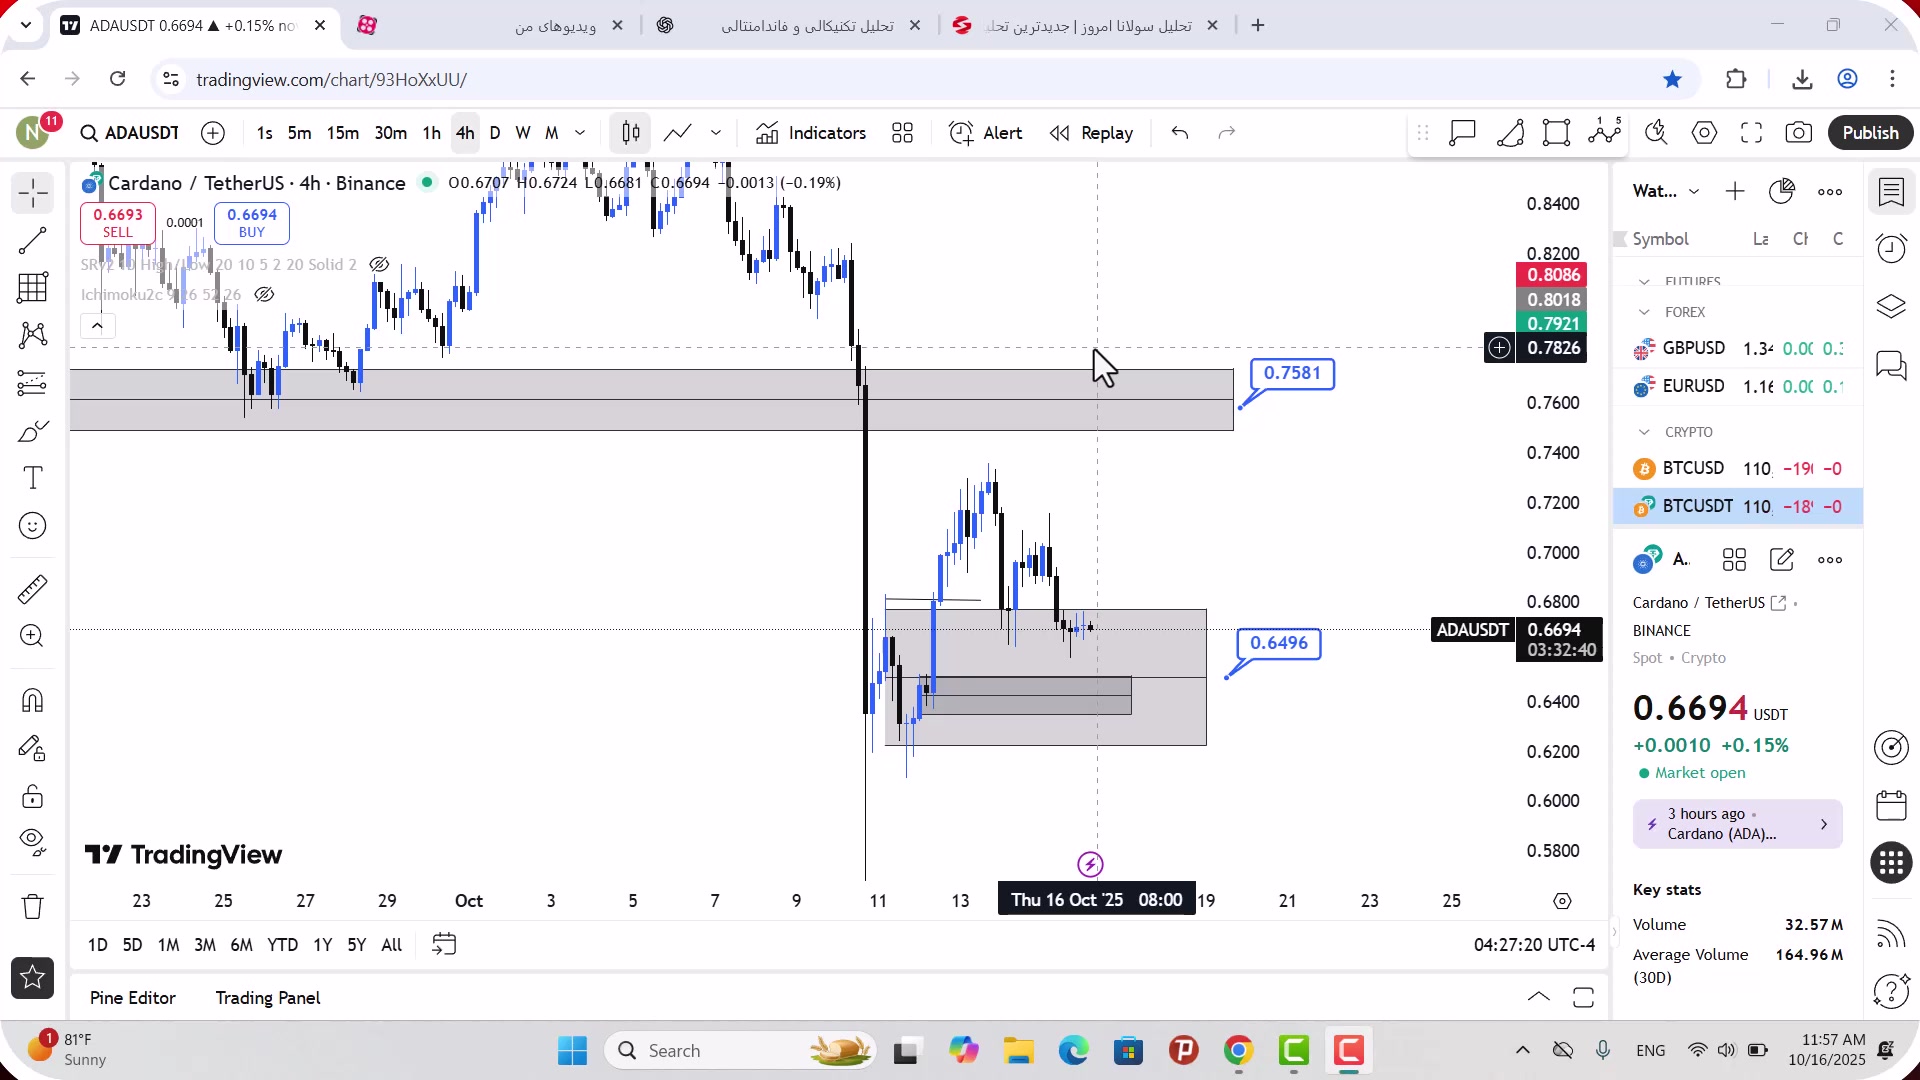The height and width of the screenshot is (1080, 1920).
Task: Open the candlestick chart type selector
Action: click(x=631, y=133)
